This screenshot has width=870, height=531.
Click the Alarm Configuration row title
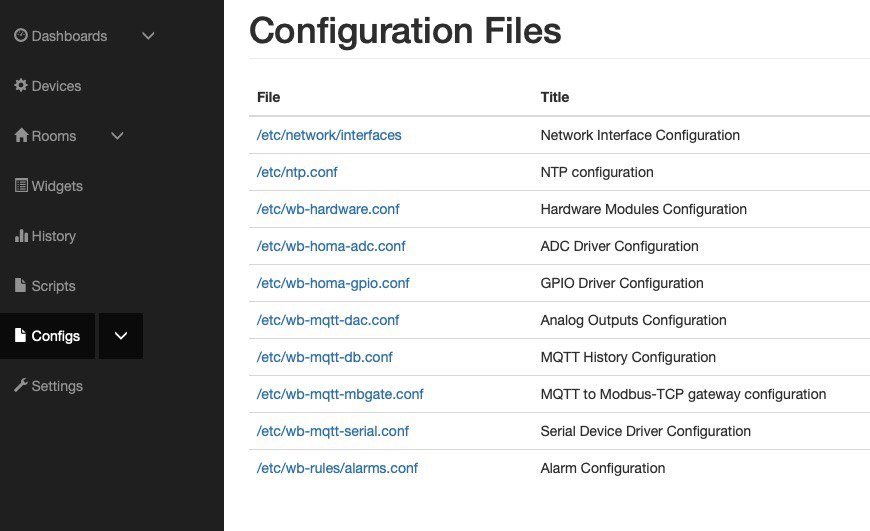click(x=603, y=468)
